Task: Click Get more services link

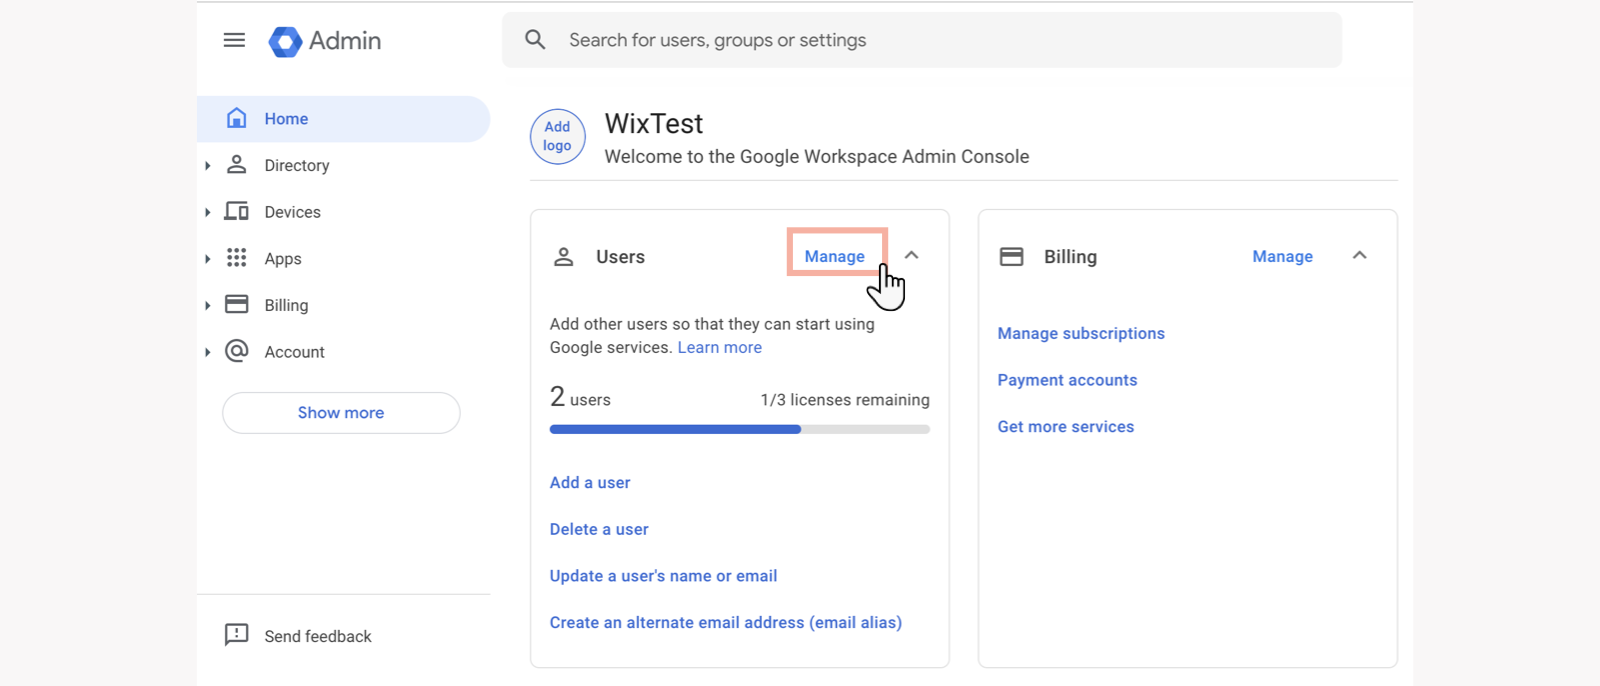Action: pyautogui.click(x=1066, y=426)
